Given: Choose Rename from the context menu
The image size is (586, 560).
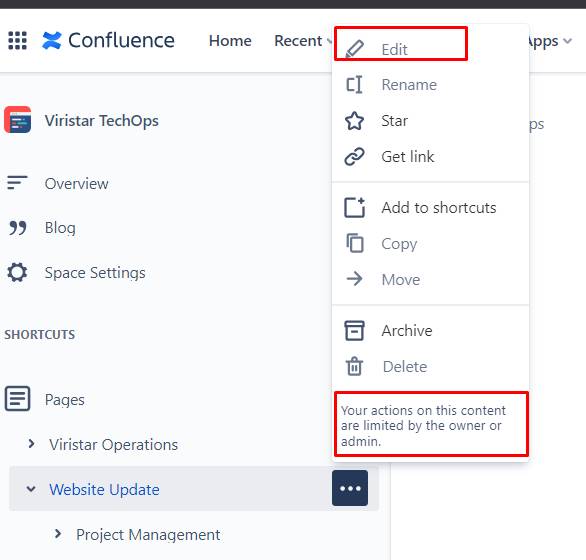Looking at the screenshot, I should pyautogui.click(x=431, y=84).
